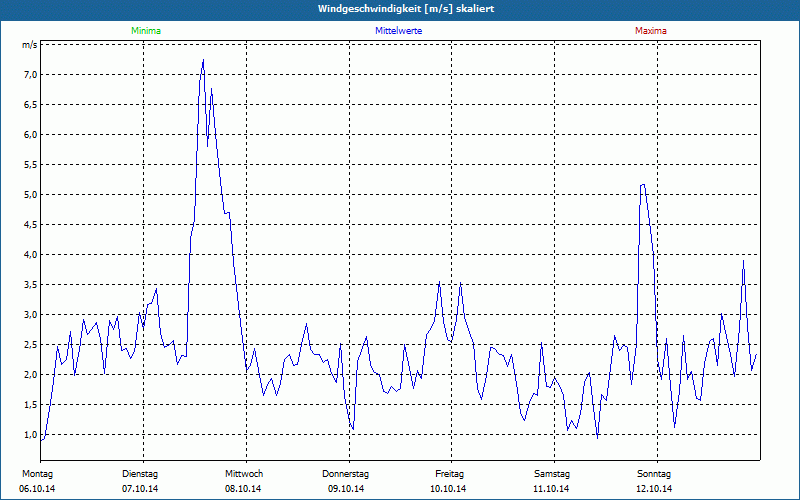Image resolution: width=800 pixels, height=500 pixels.
Task: Click the green Minima legend label
Action: click(146, 31)
